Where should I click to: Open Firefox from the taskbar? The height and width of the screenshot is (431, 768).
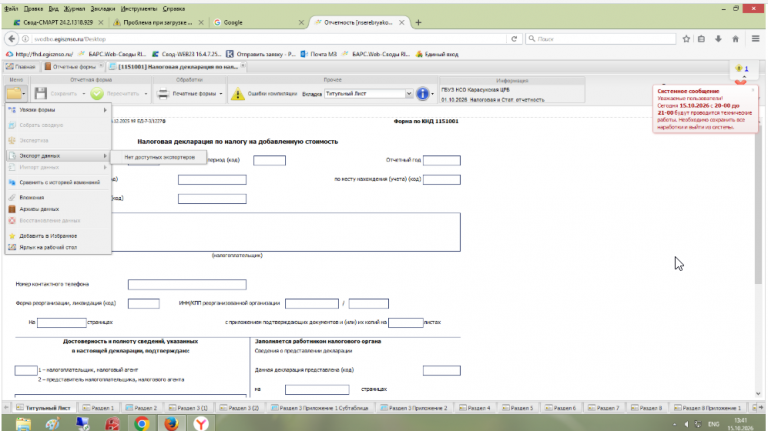(171, 423)
